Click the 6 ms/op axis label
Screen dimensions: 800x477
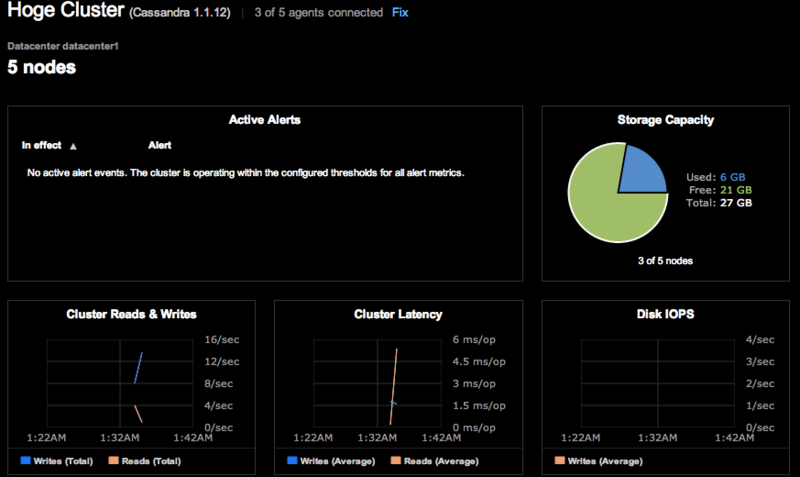(x=474, y=339)
